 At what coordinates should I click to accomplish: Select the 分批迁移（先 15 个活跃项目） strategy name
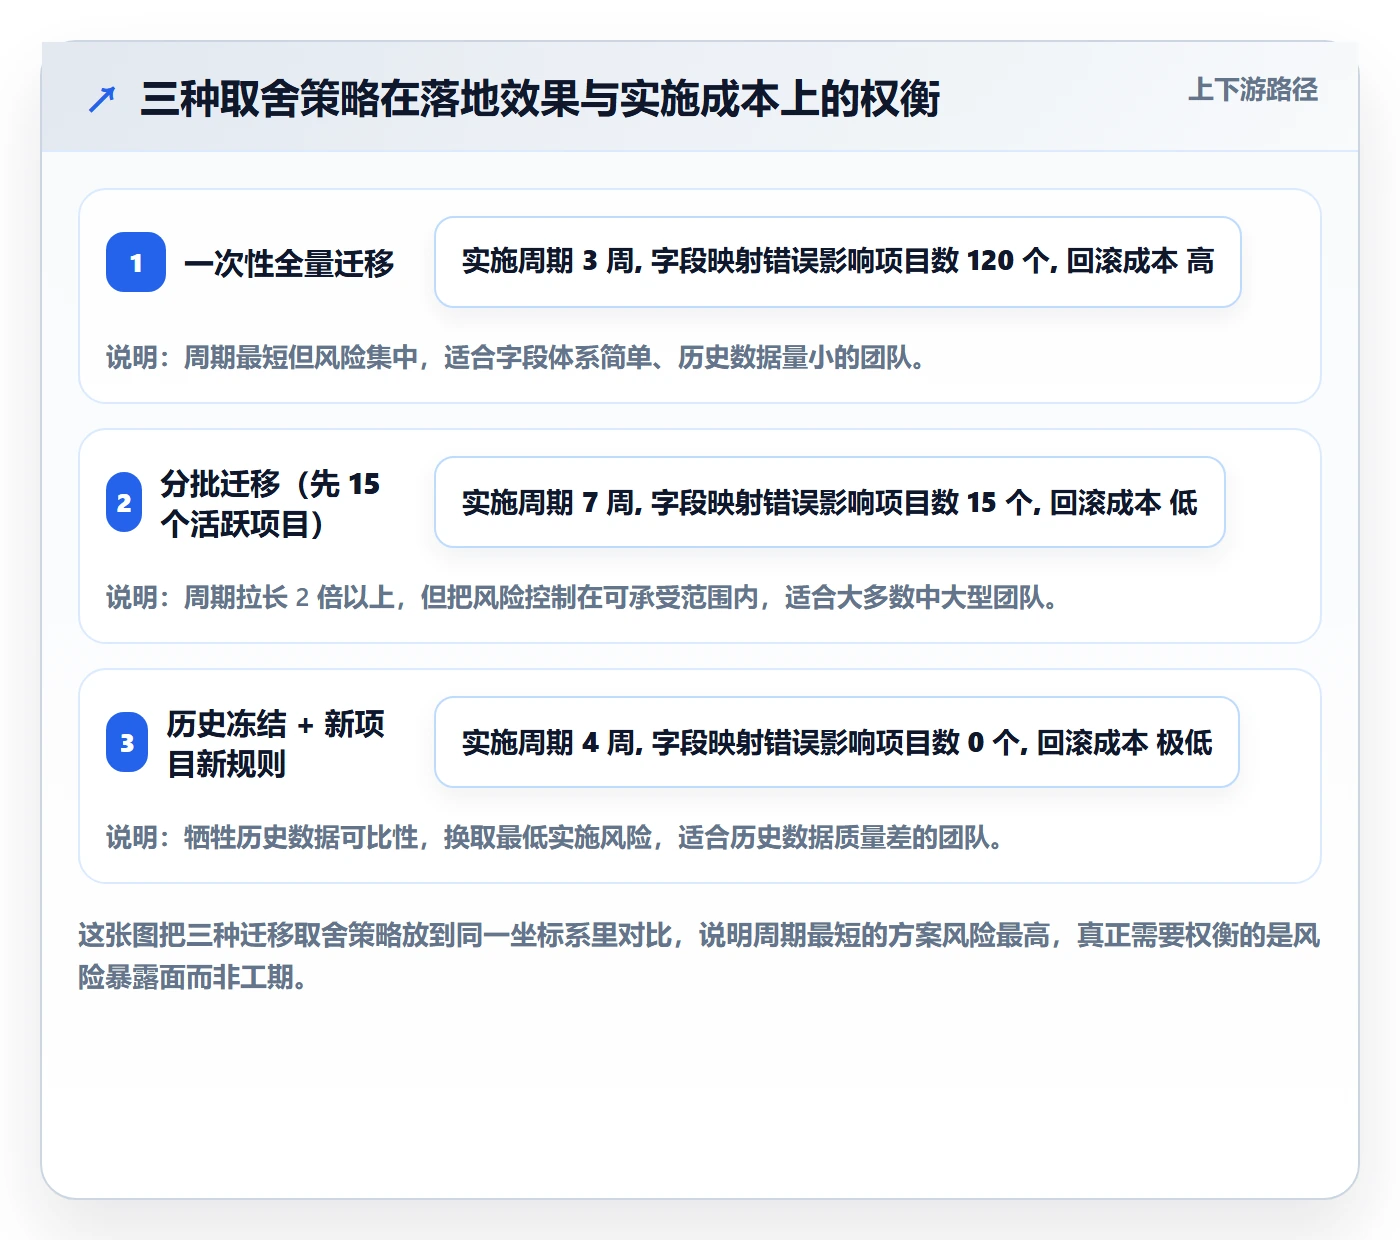(x=270, y=503)
